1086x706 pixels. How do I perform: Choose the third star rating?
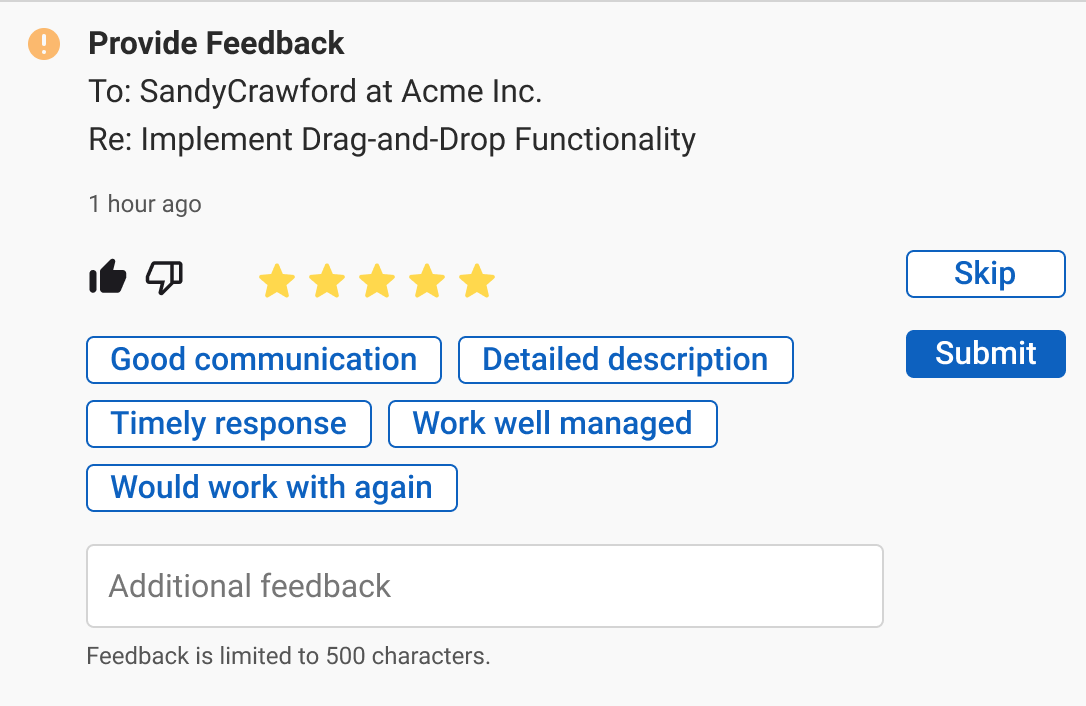[377, 281]
